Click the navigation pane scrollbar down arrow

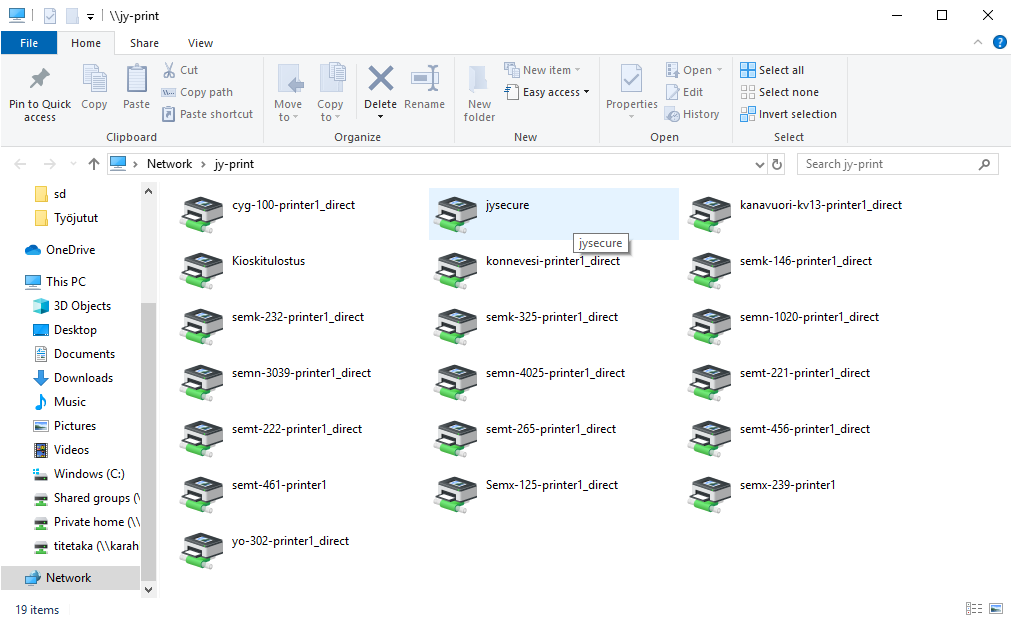click(x=149, y=590)
